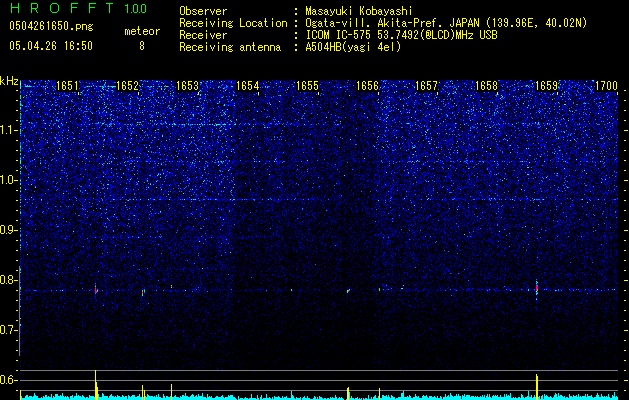
Task: Click the 'meteor' label
Action: coord(142,31)
